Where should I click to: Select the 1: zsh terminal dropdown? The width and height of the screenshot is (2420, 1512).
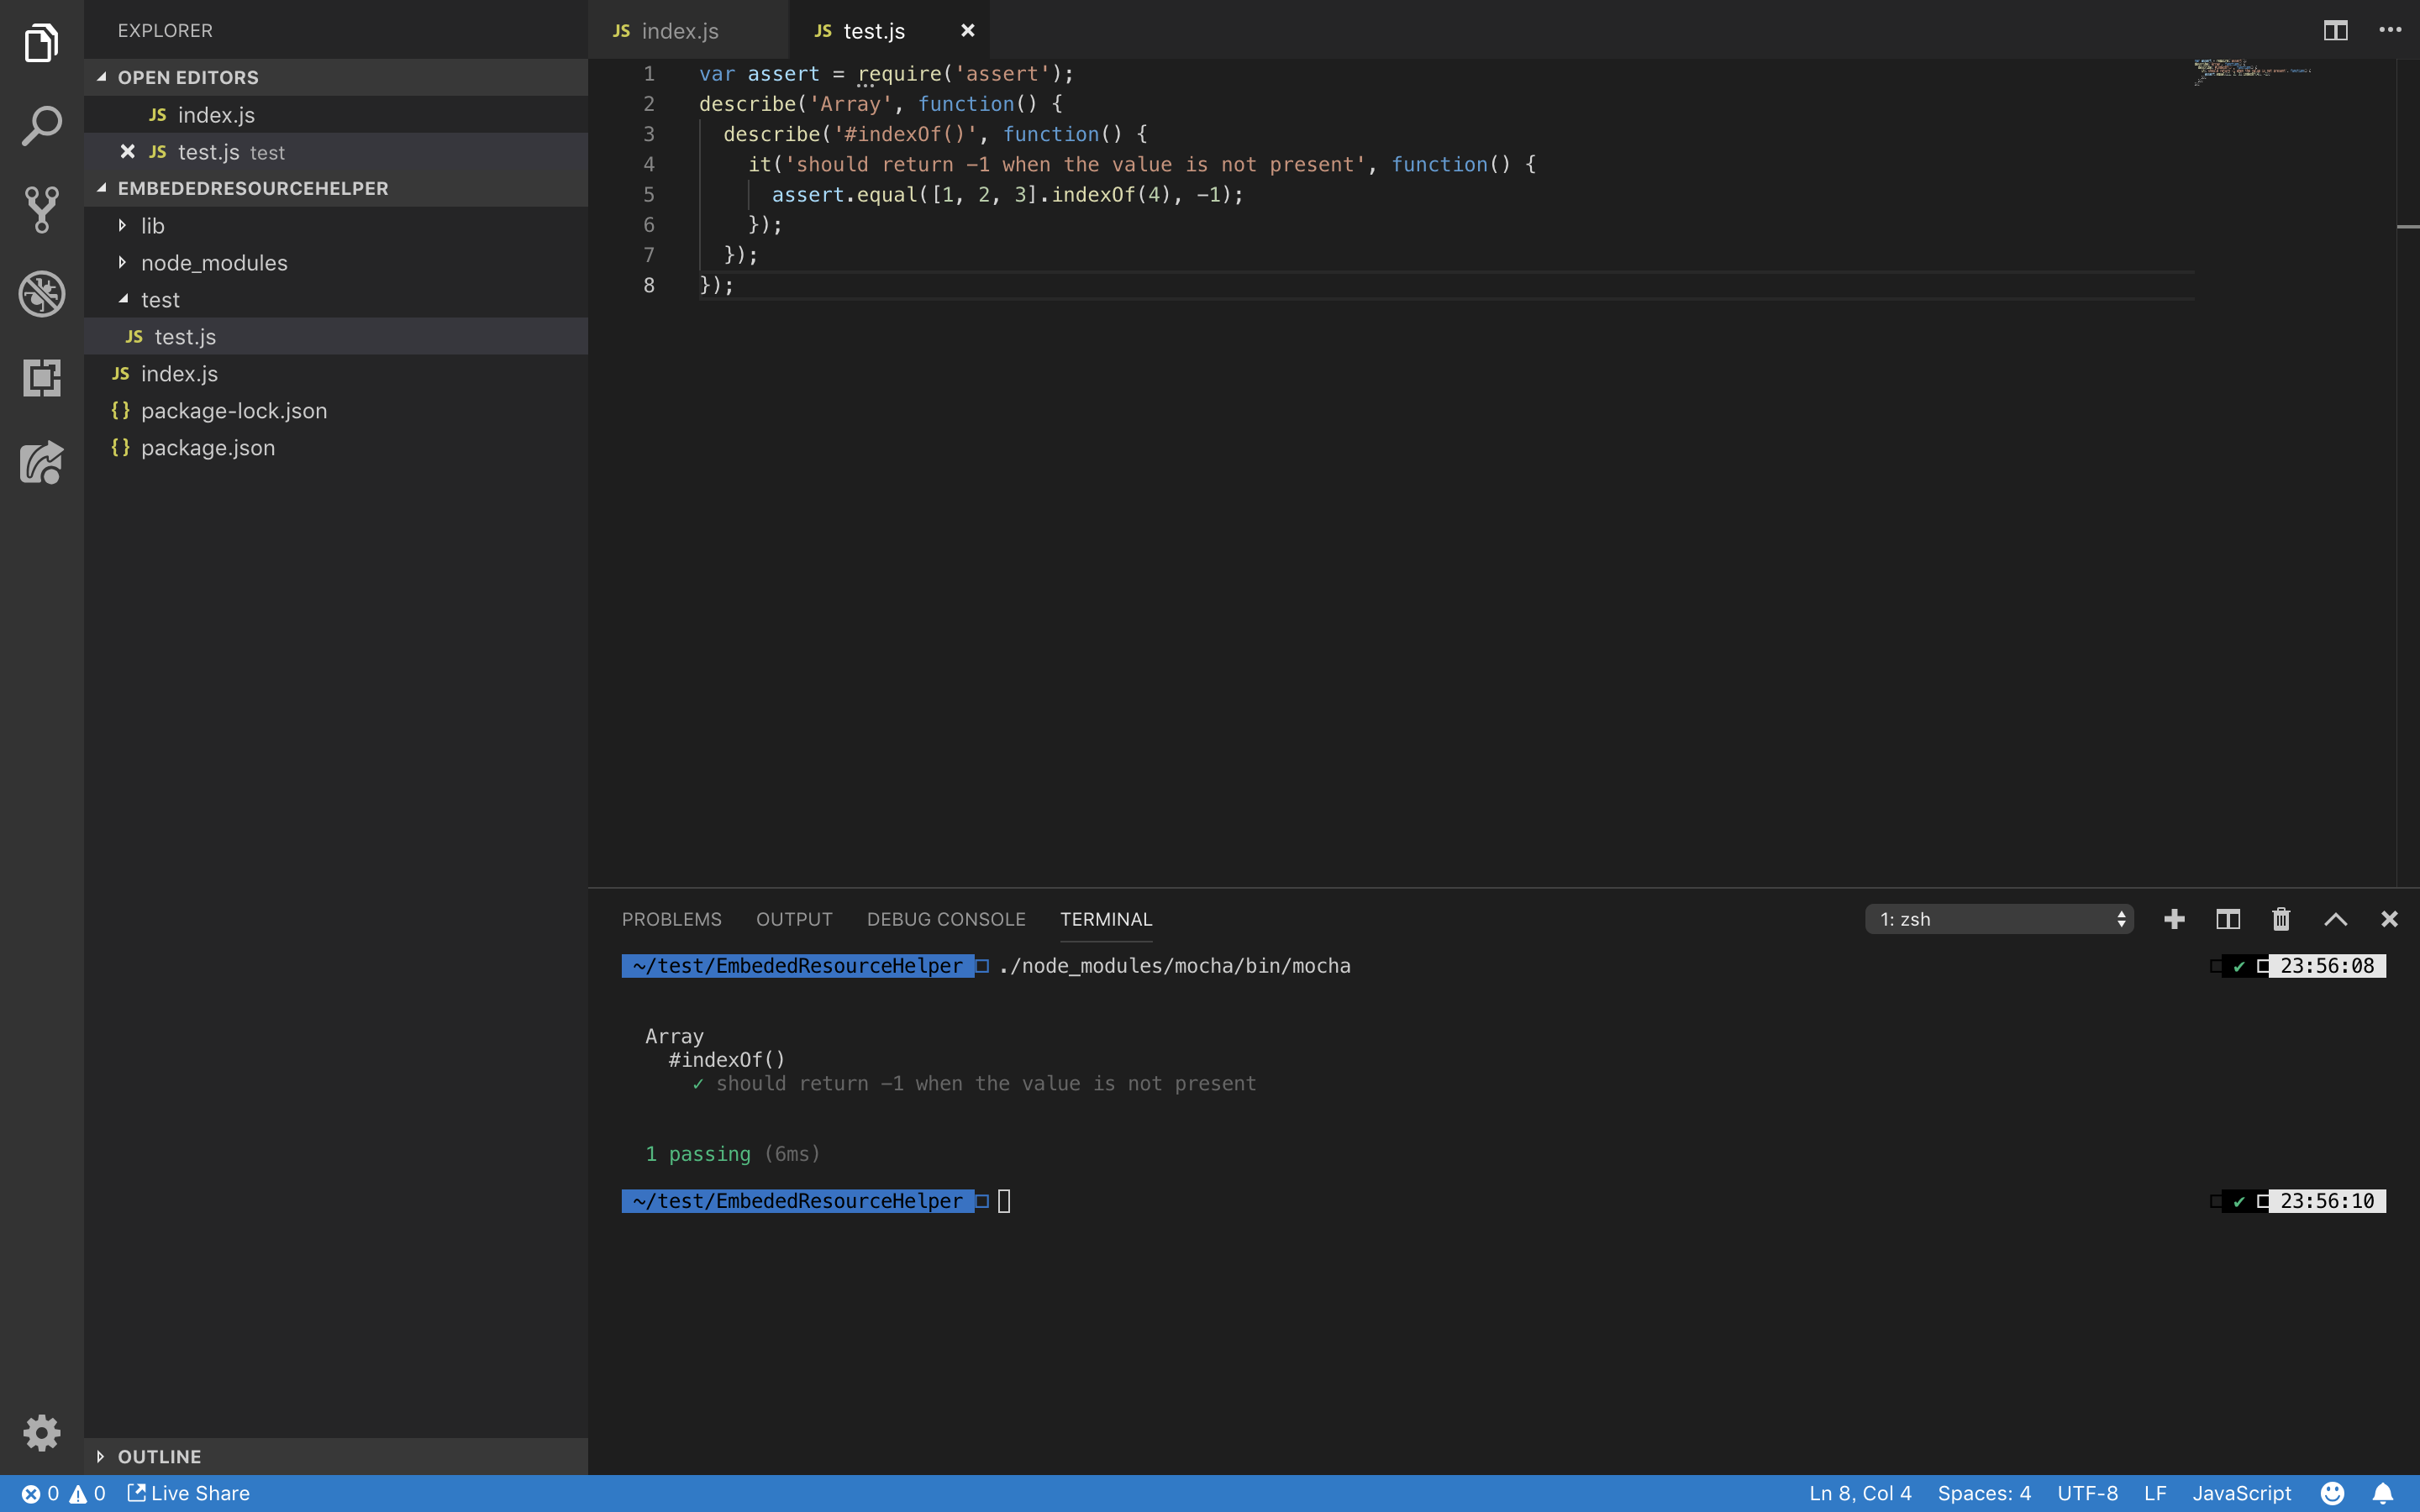pyautogui.click(x=1999, y=919)
